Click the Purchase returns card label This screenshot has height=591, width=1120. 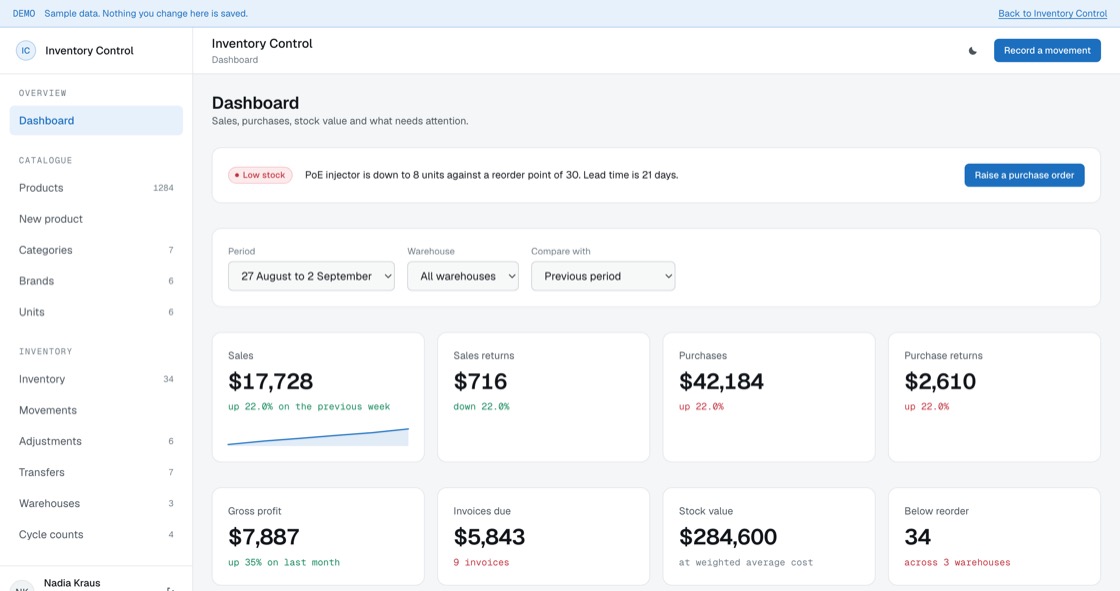[943, 355]
